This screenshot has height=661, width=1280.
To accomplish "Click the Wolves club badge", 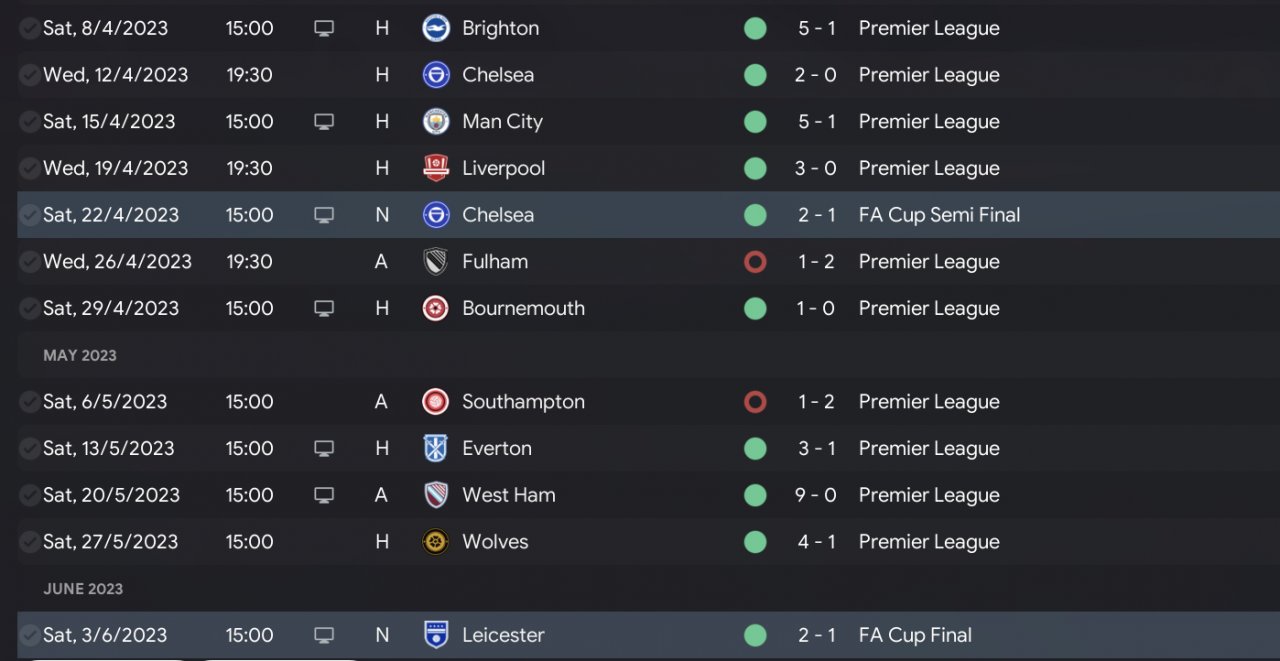I will click(x=436, y=542).
